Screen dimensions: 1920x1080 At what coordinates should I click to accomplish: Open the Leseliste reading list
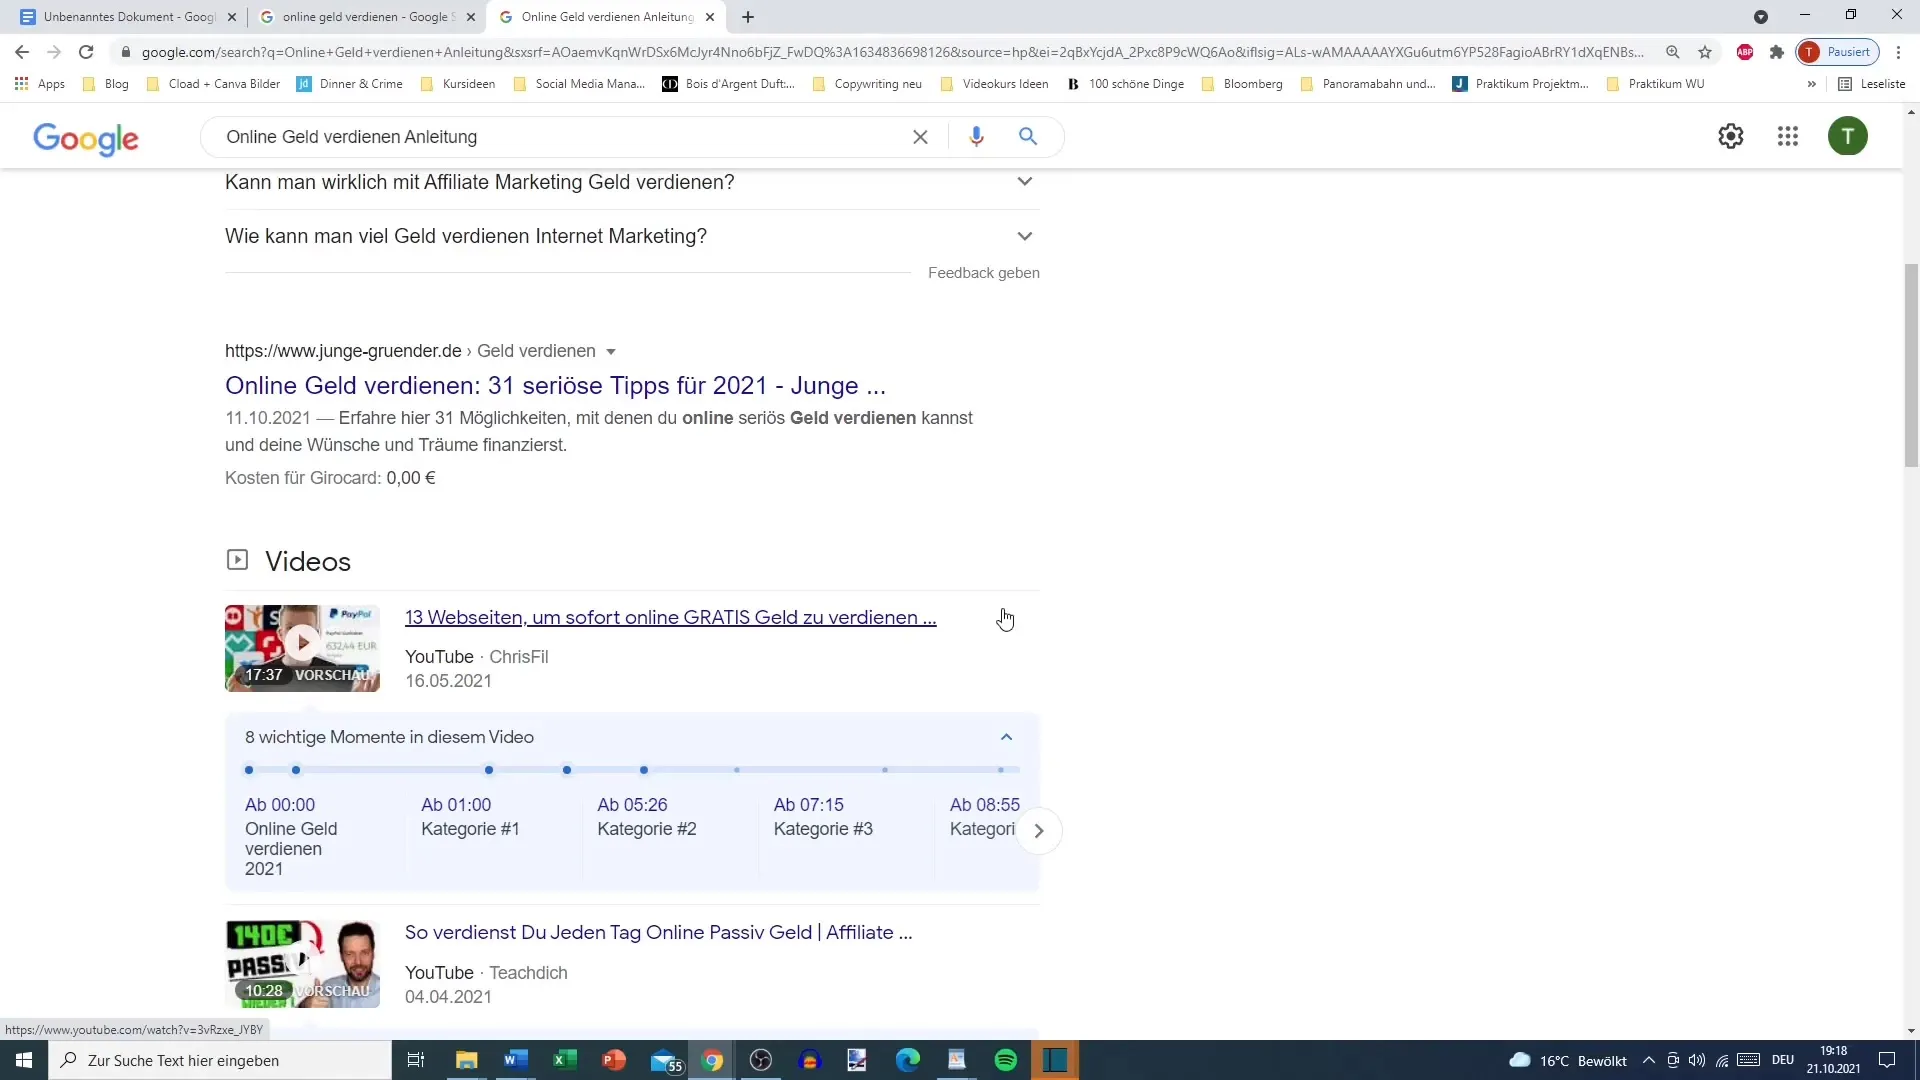click(x=1872, y=84)
